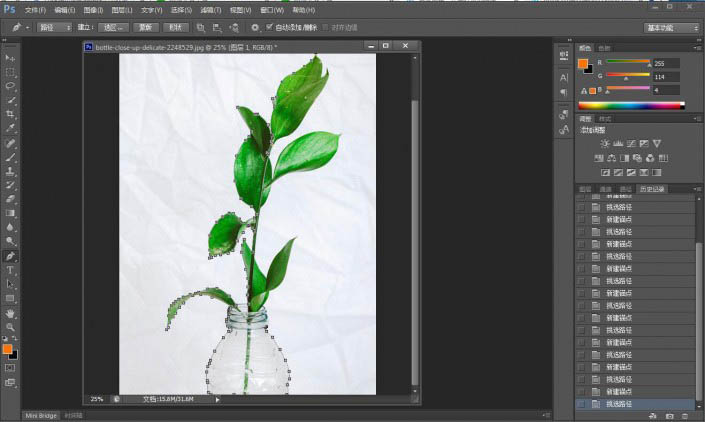Image resolution: width=705 pixels, height=422 pixels.
Task: Select the Move tool in the toolbox
Action: pos(11,59)
